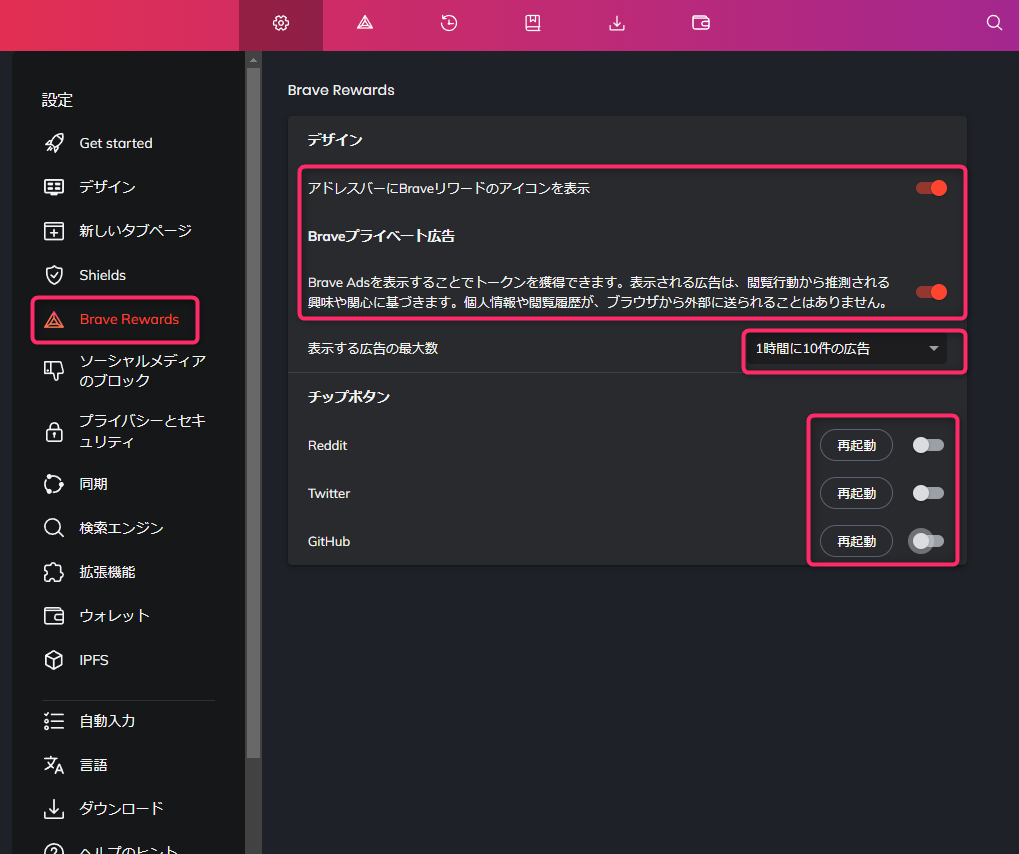Disable the Brave Private Ads toggle
Image resolution: width=1019 pixels, height=854 pixels.
click(931, 292)
